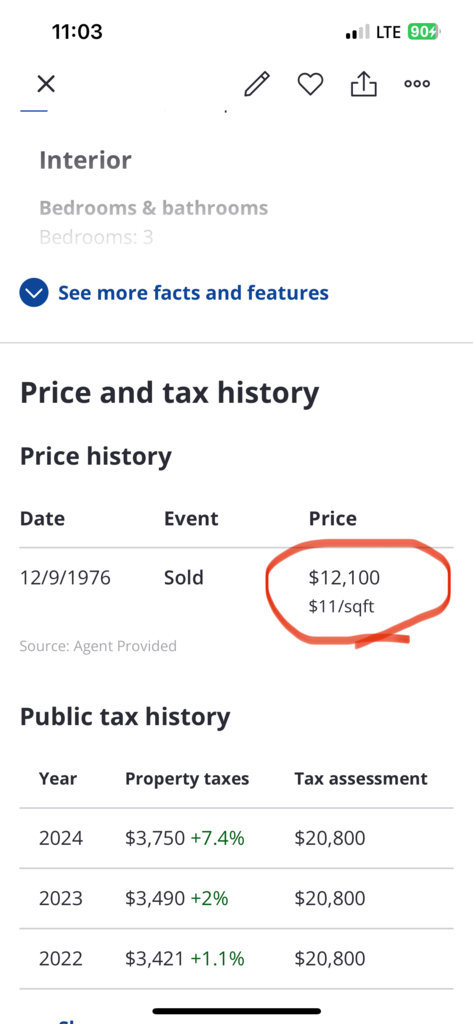Save the home with the heart icon

310,84
